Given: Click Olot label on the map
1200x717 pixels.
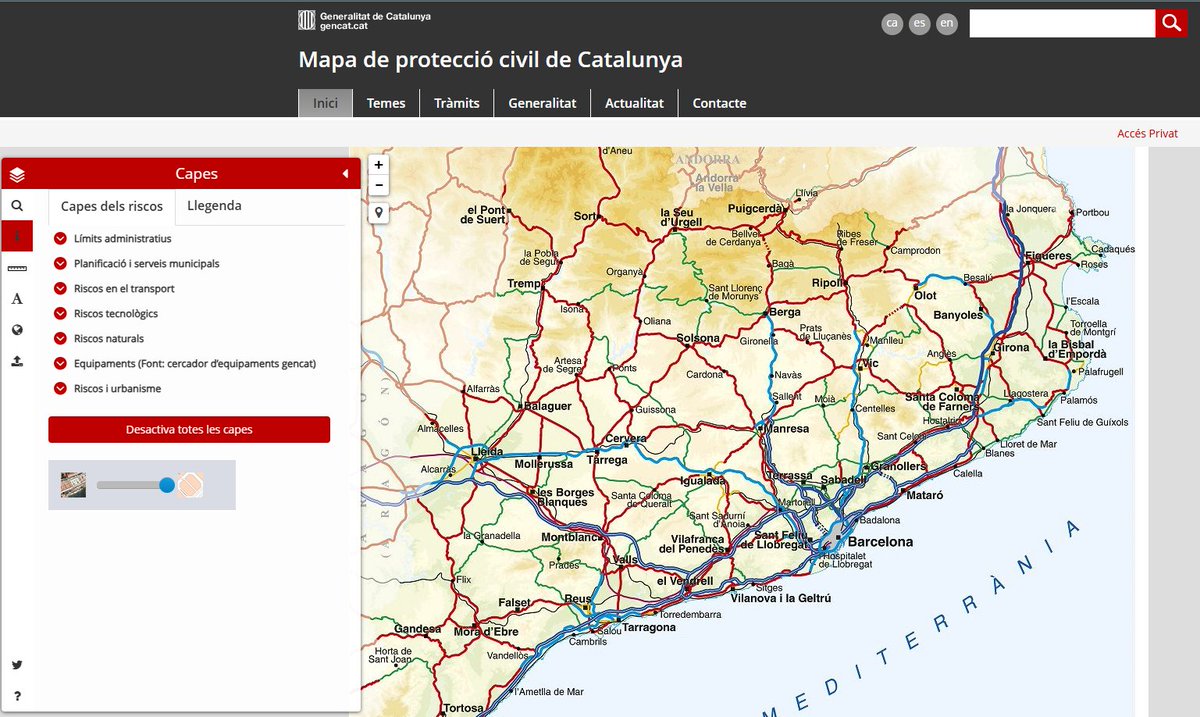Looking at the screenshot, I should [925, 296].
